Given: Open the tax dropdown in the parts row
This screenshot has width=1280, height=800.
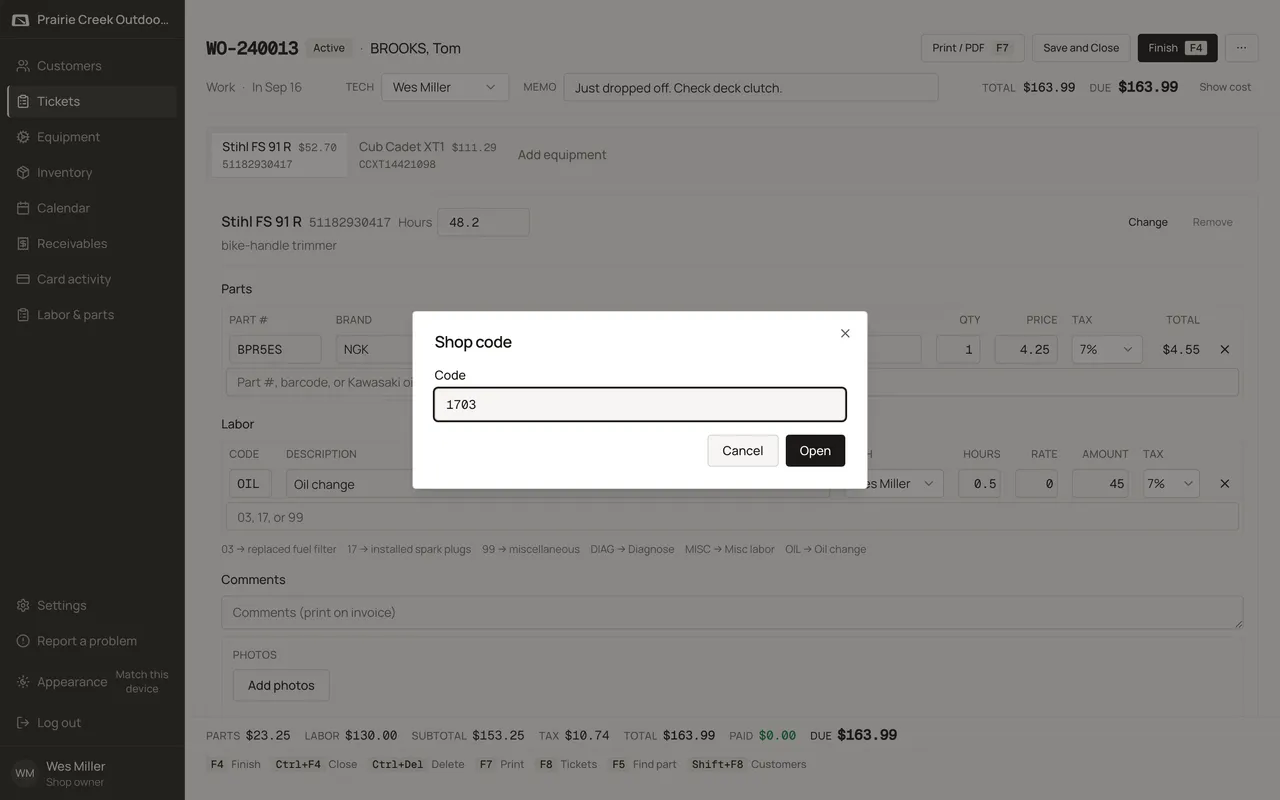Looking at the screenshot, I should pyautogui.click(x=1106, y=350).
